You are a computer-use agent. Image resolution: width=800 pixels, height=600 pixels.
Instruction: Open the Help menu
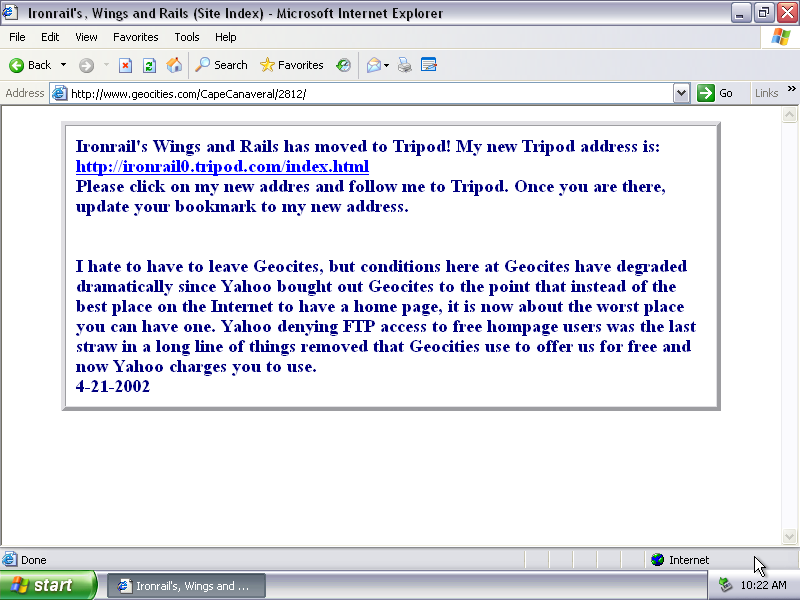click(226, 37)
